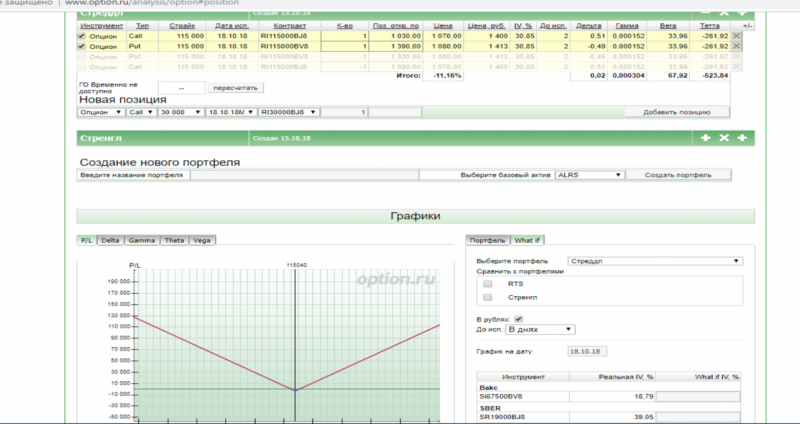Delete the 115 000 Call option row
The height and width of the screenshot is (424, 800).
[x=736, y=36]
